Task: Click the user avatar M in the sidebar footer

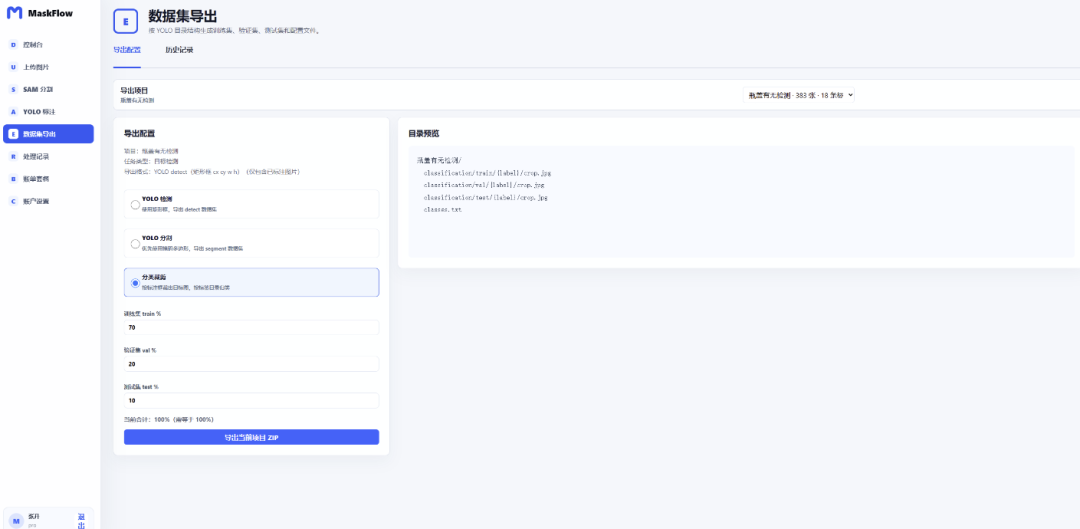Action: 17,521
